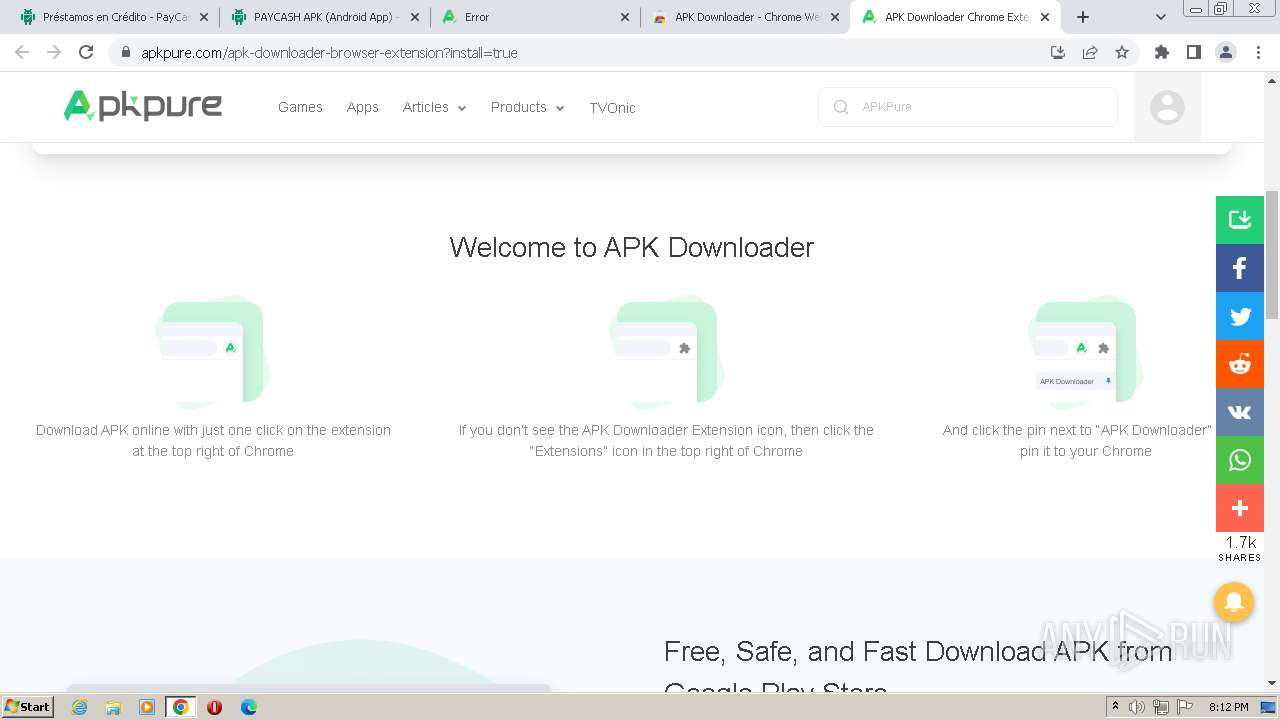Screen dimensions: 1280x720
Task: Open the Chrome Extensions puzzle icon
Action: tap(1162, 52)
